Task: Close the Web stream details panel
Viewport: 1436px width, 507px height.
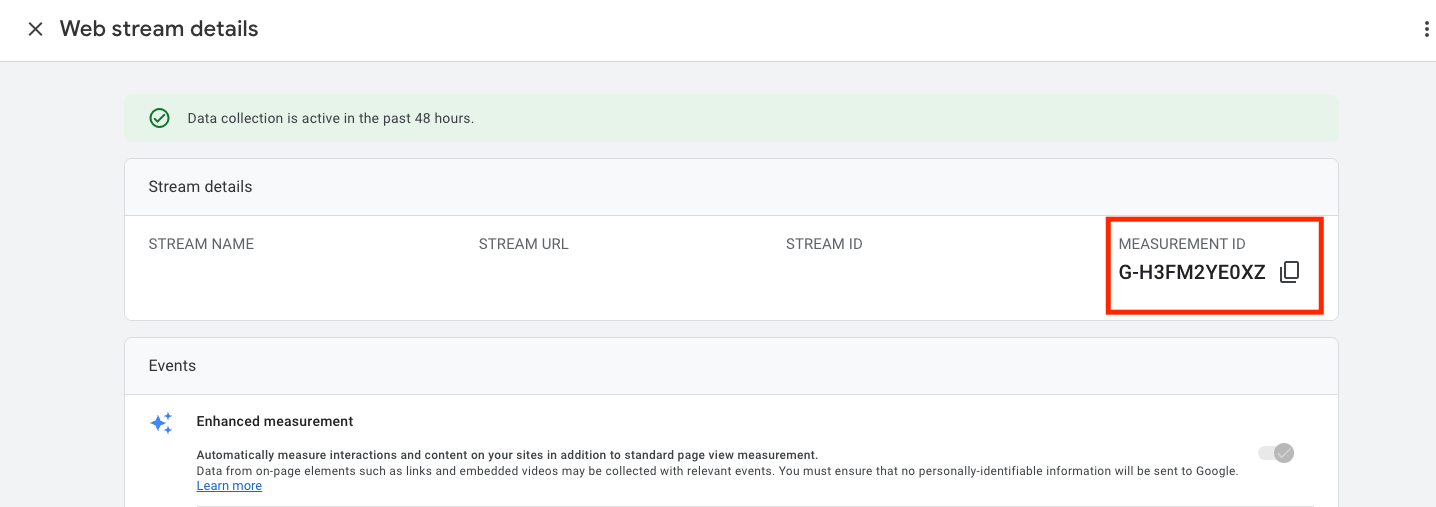Action: [35, 30]
